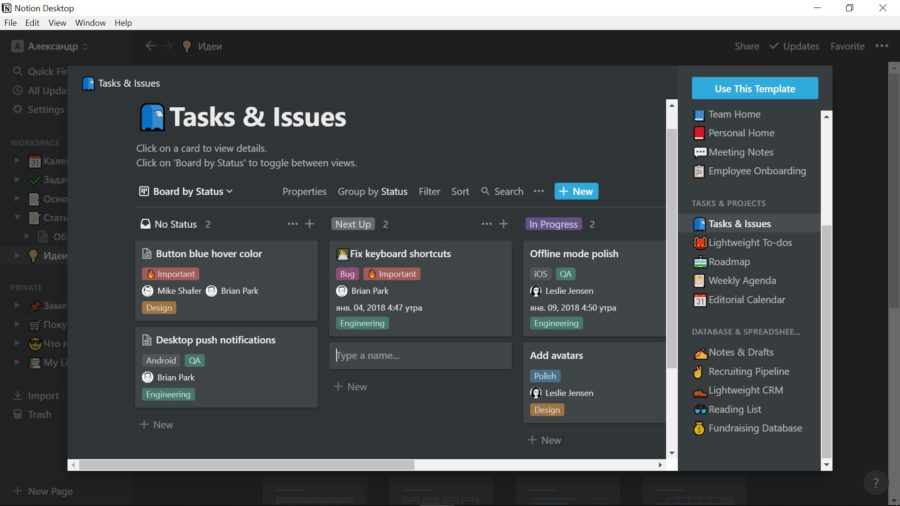Click the Team Home template icon
Screen dimensions: 900x506
point(699,115)
